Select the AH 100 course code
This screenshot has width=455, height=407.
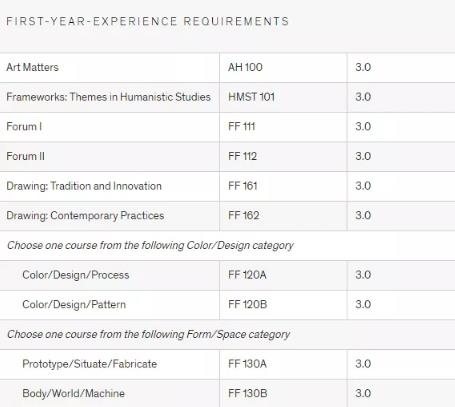point(245,67)
